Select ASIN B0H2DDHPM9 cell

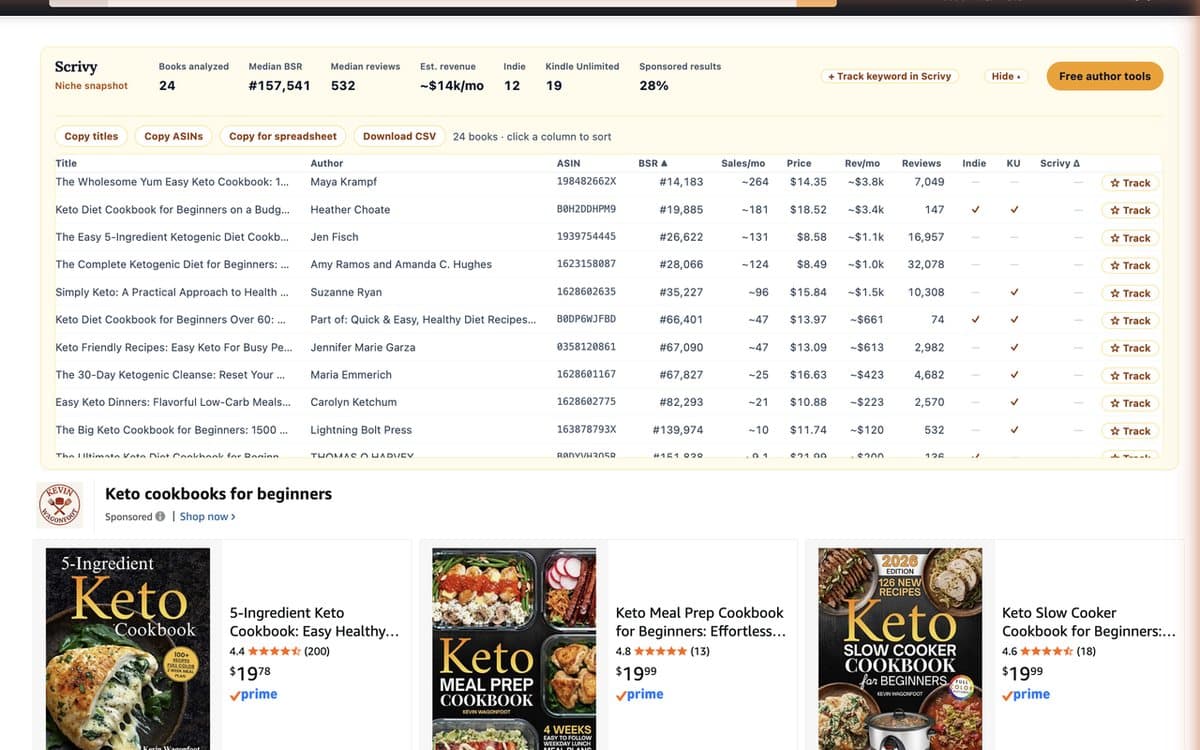tap(586, 210)
